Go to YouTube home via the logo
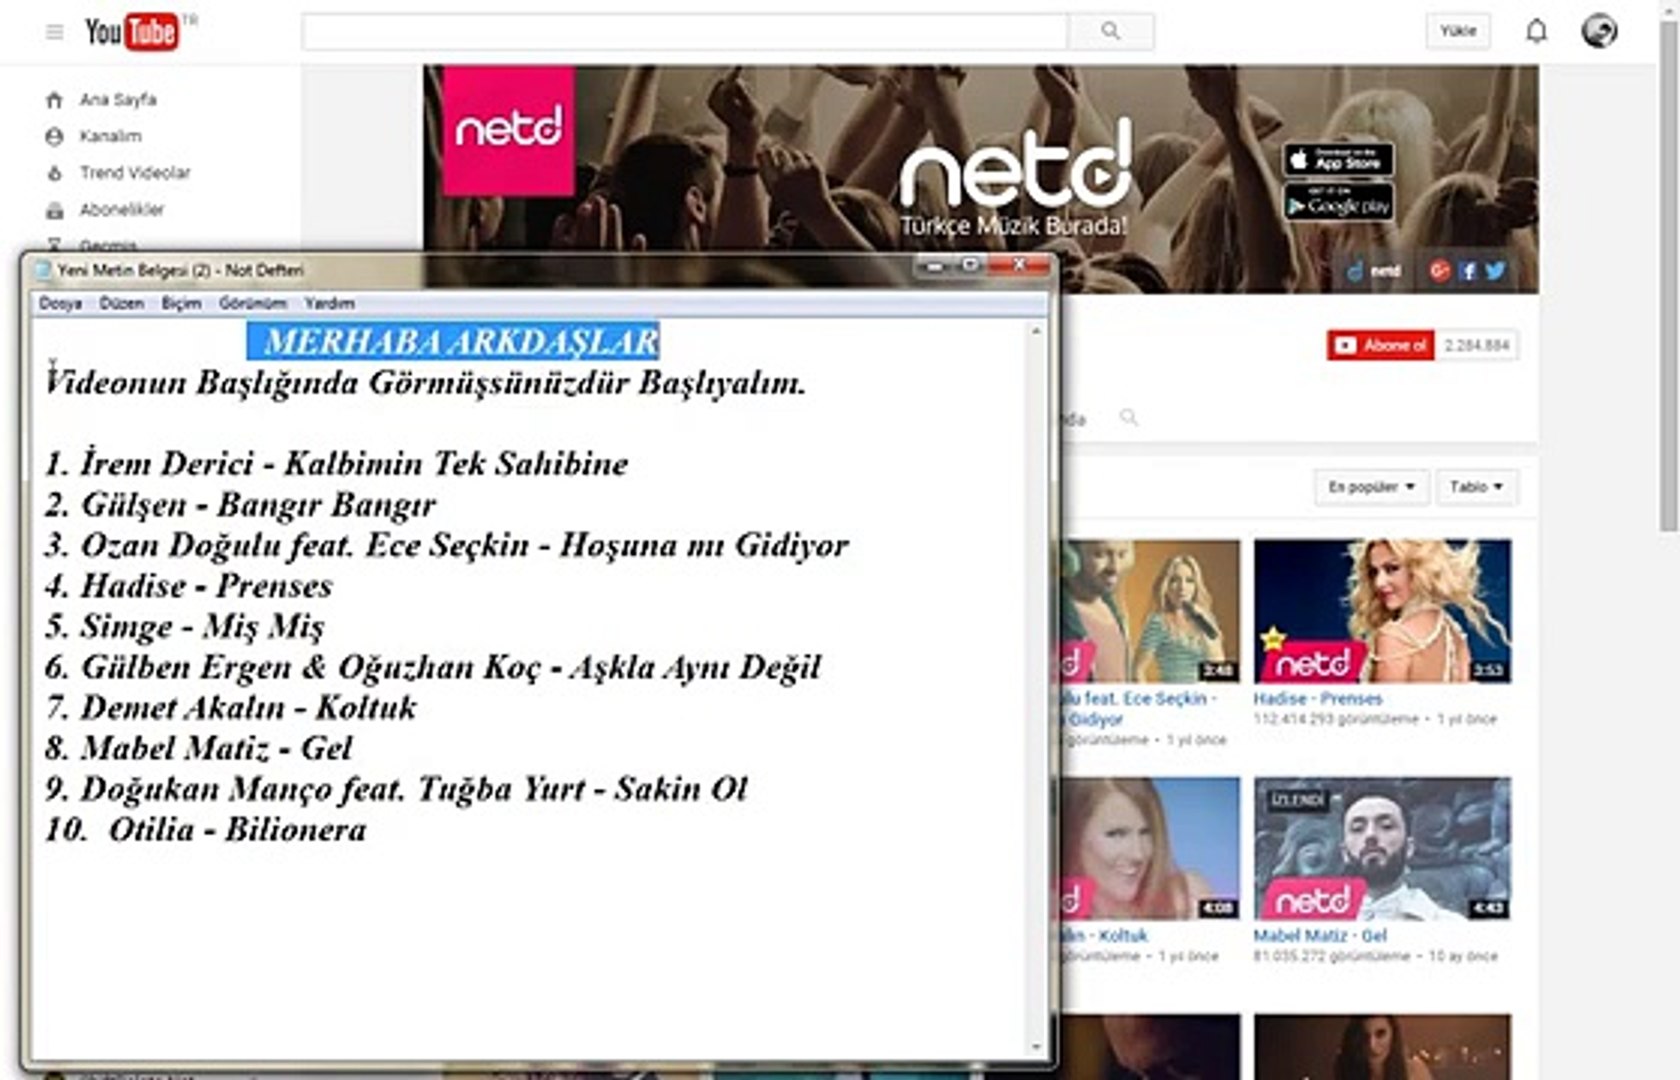Viewport: 1680px width, 1080px height. click(x=131, y=32)
